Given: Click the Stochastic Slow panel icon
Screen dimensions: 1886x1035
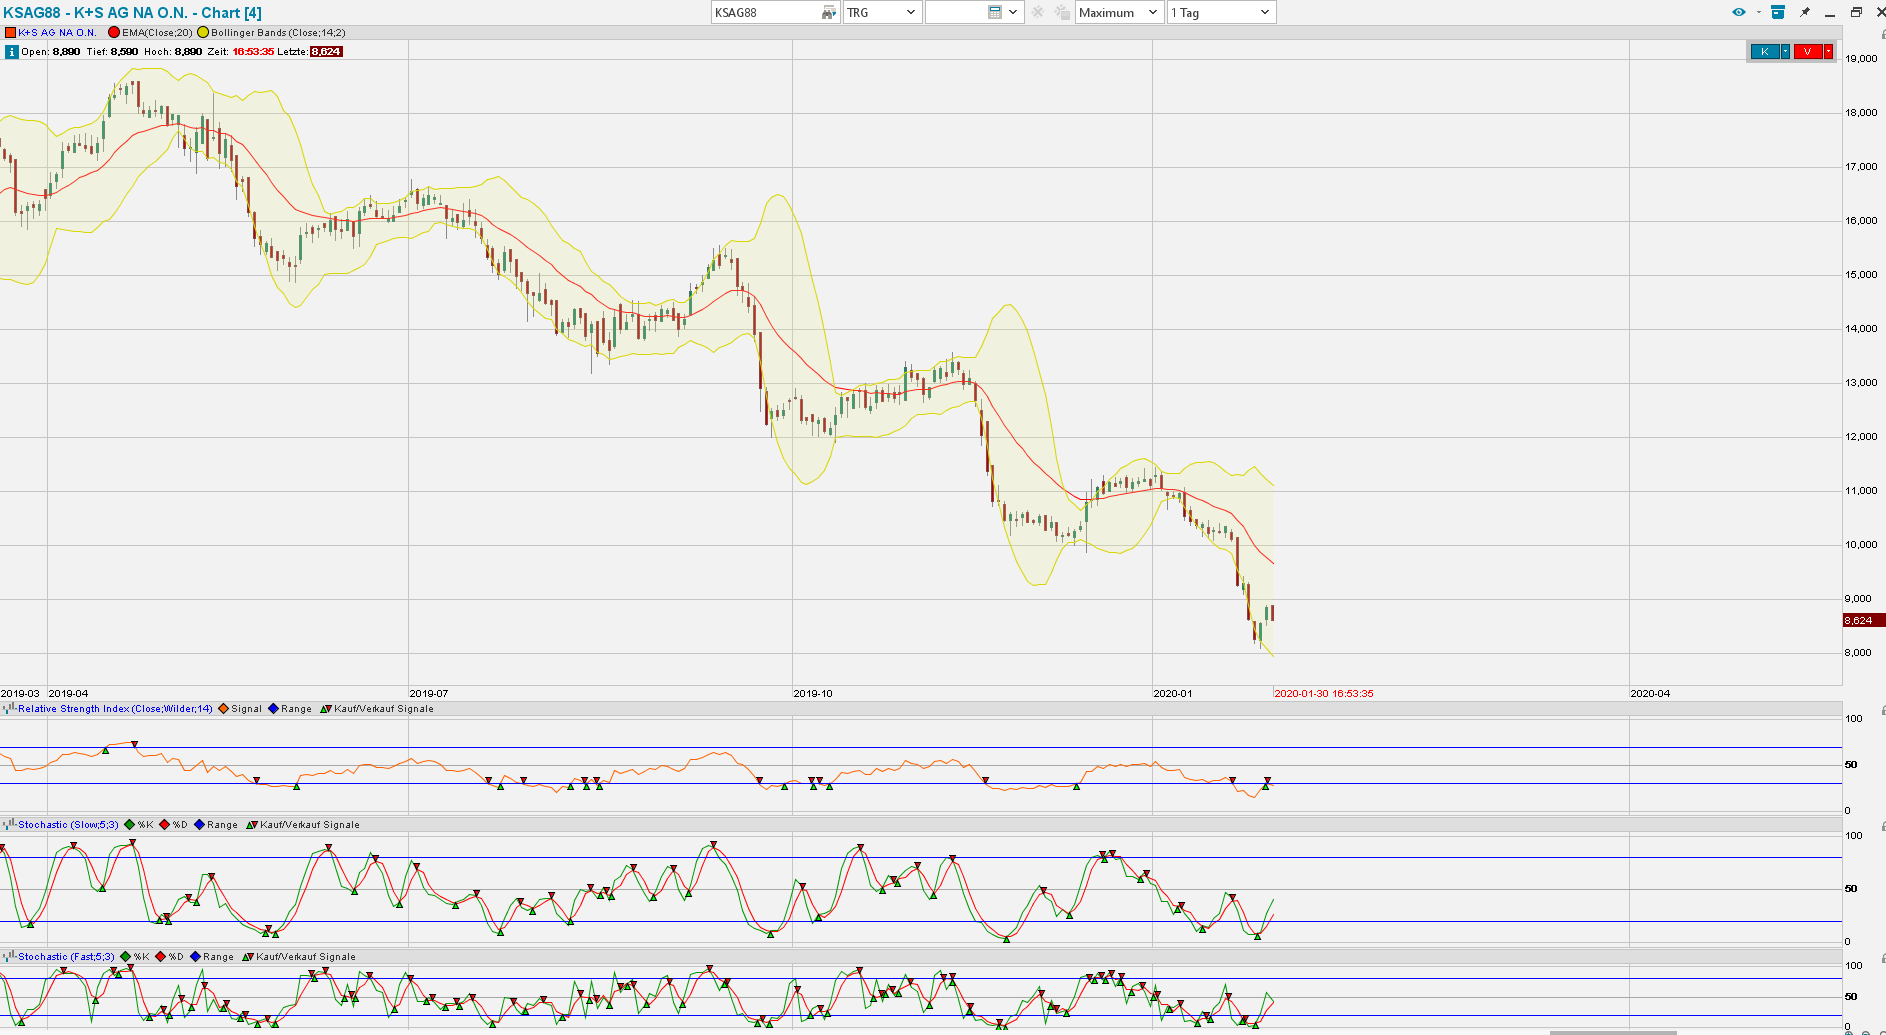Looking at the screenshot, I should 9,825.
